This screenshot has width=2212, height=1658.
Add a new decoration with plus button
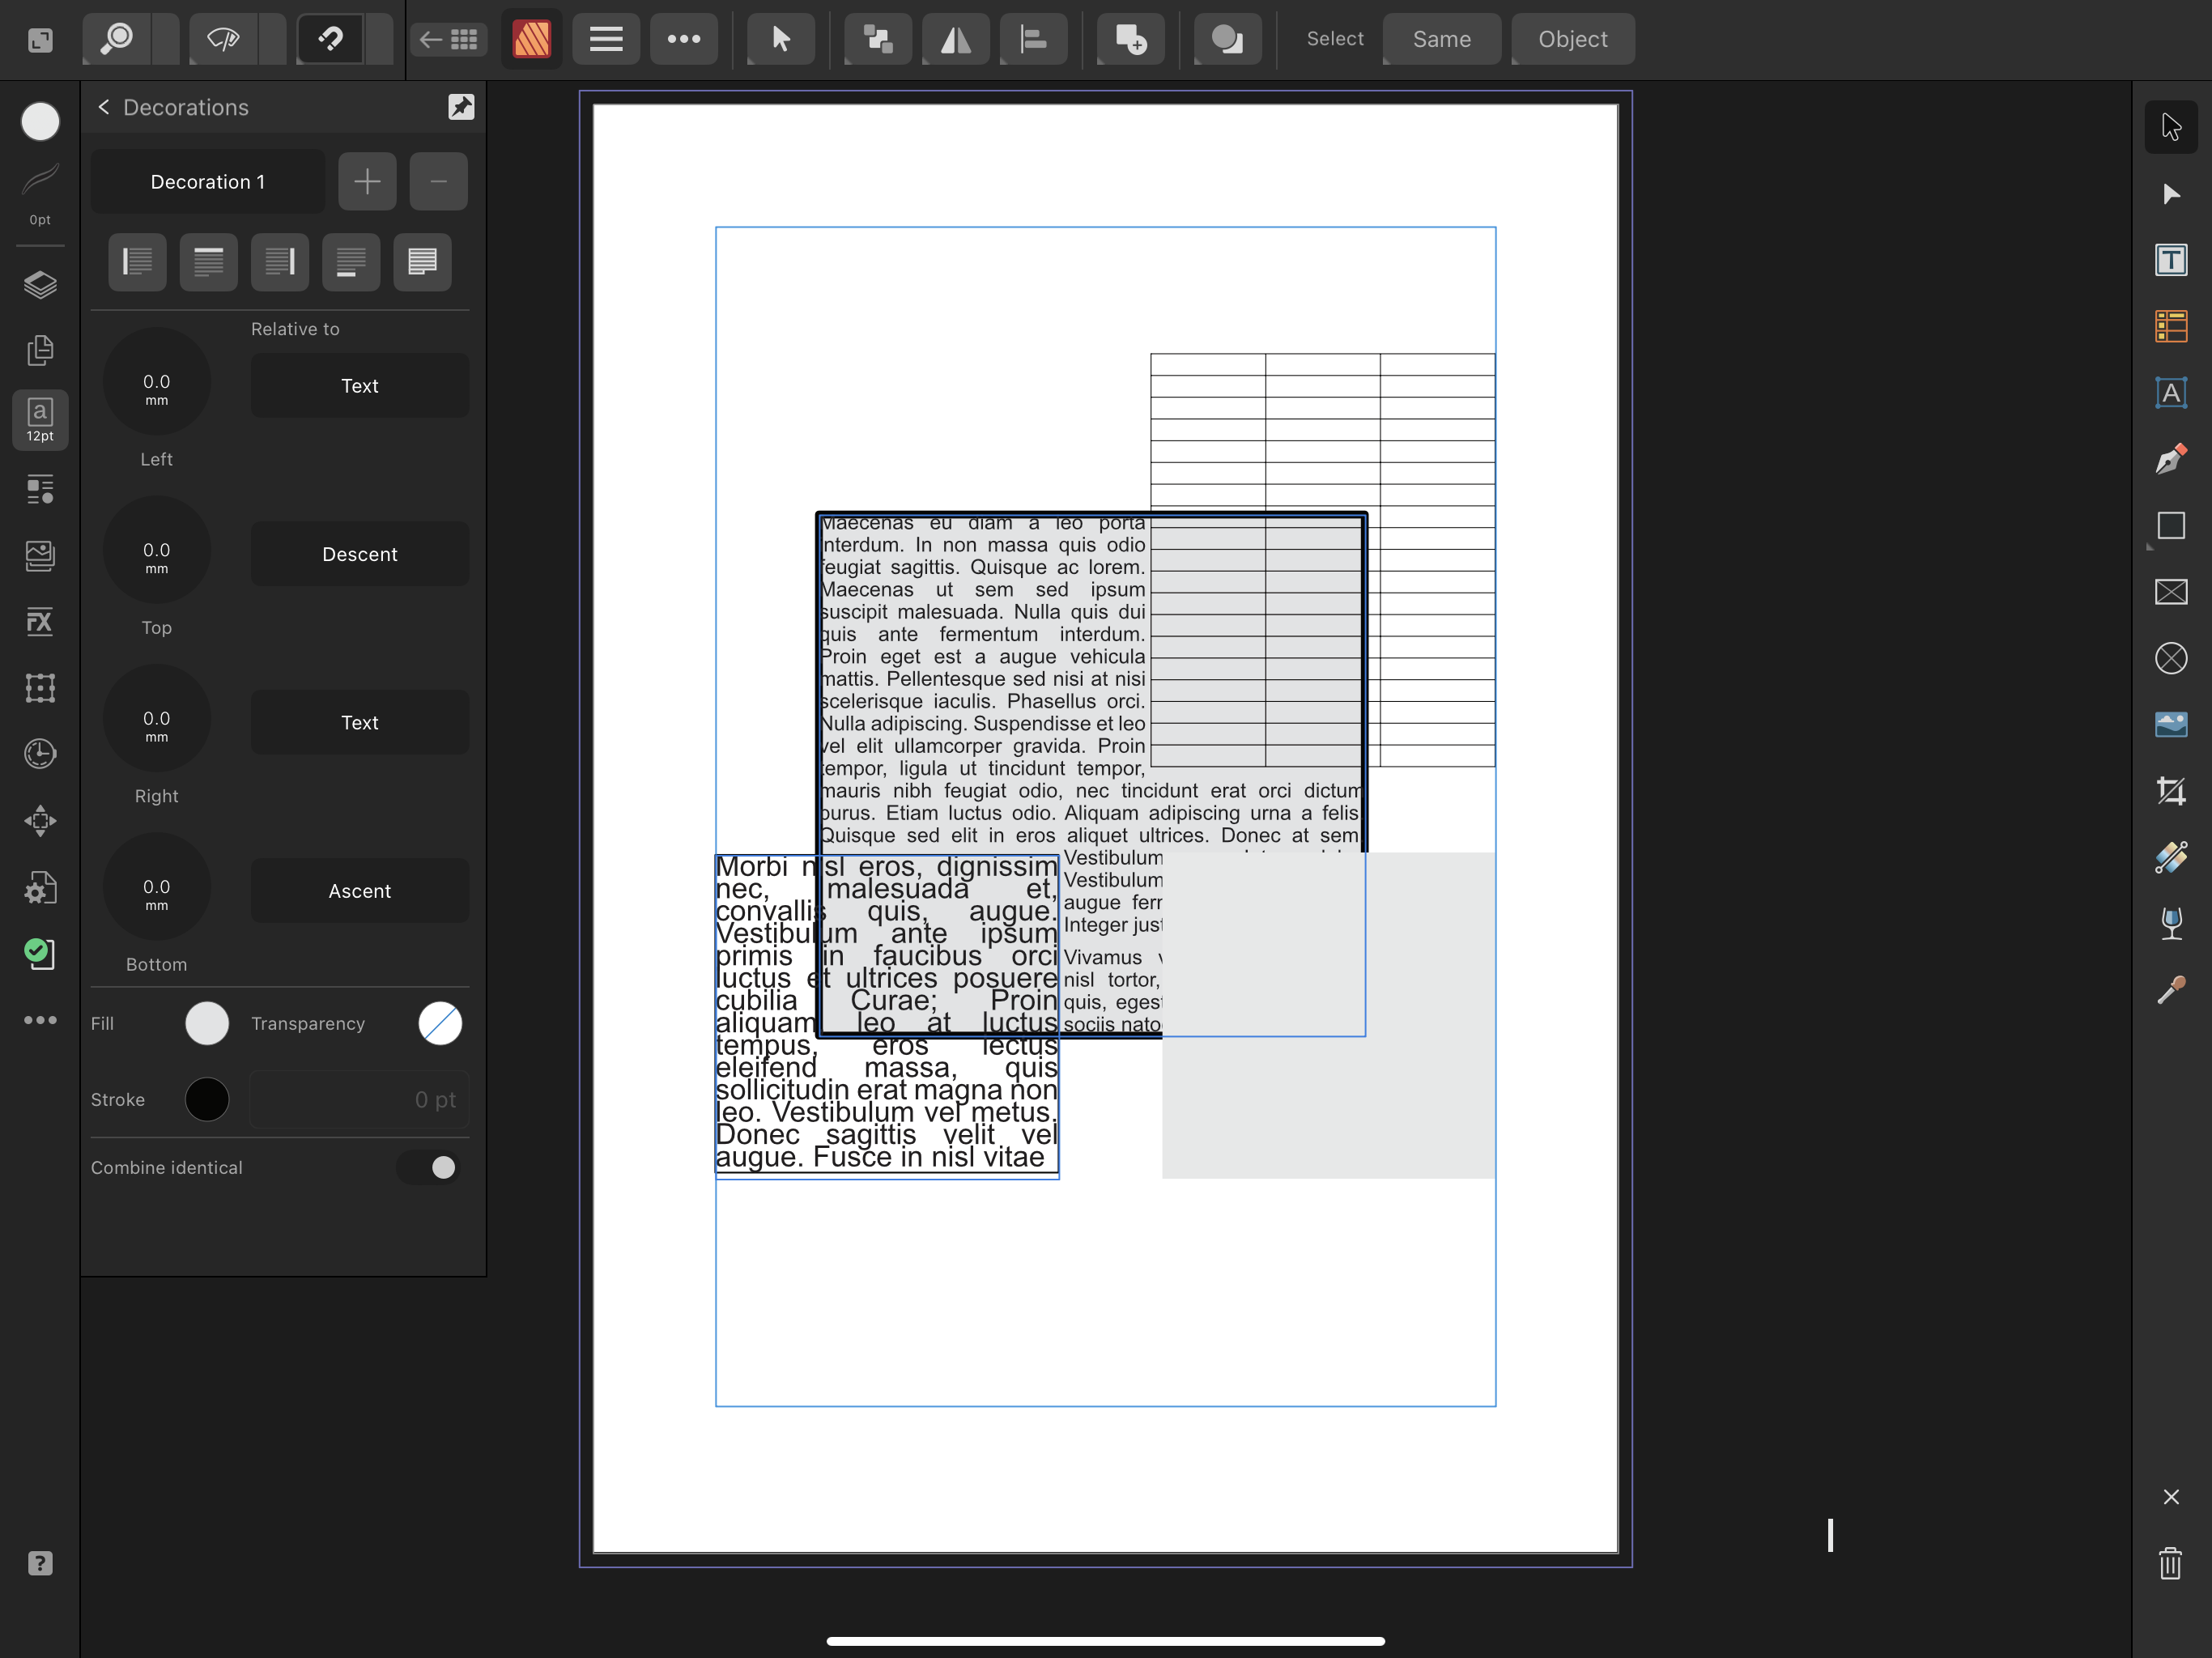click(367, 181)
